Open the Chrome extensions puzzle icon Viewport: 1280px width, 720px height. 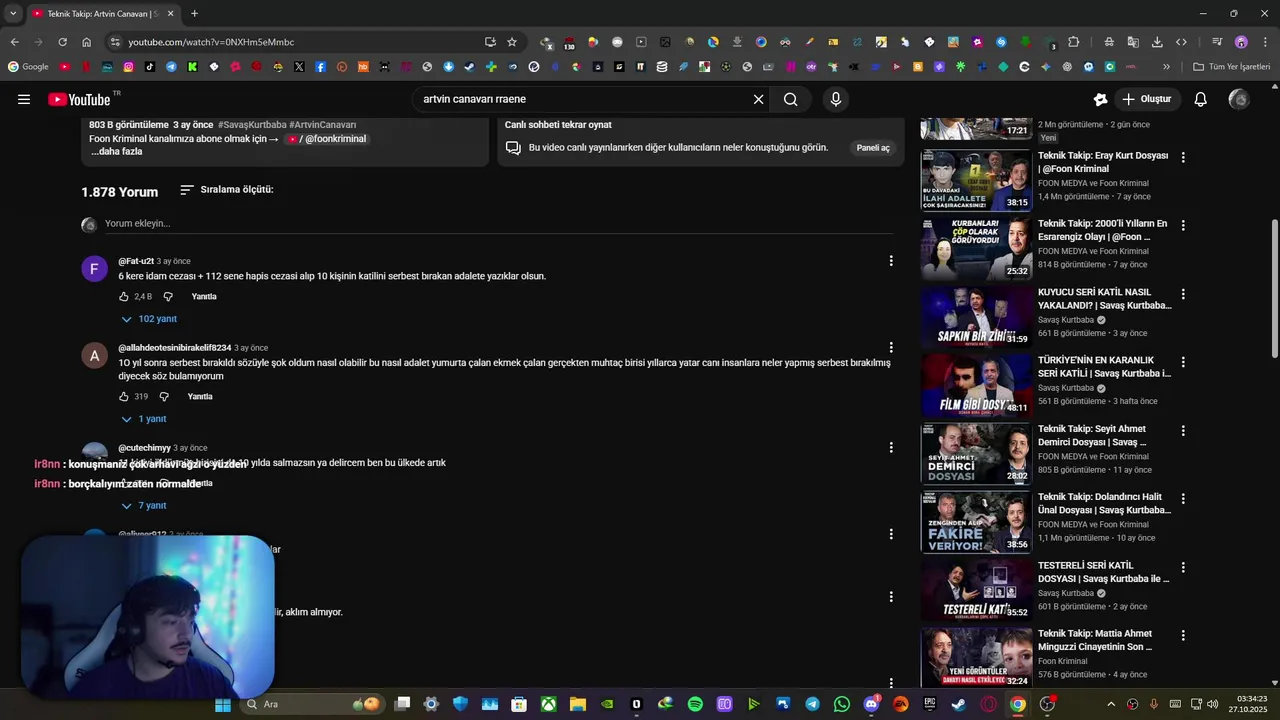(1074, 42)
